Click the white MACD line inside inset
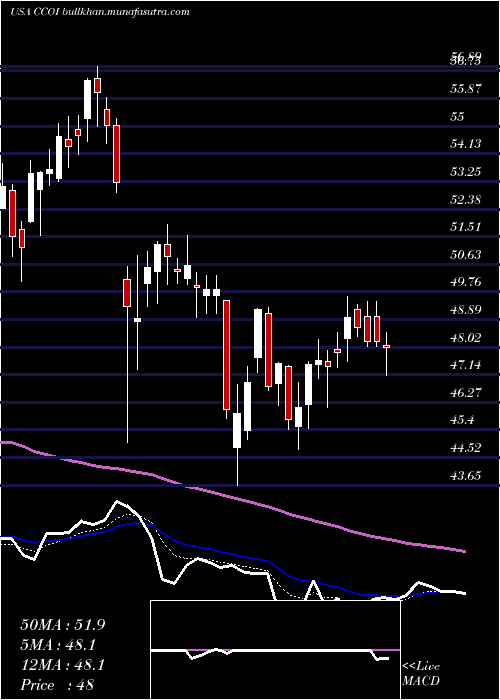Image resolution: width=500 pixels, height=700 pixels. pyautogui.click(x=270, y=651)
